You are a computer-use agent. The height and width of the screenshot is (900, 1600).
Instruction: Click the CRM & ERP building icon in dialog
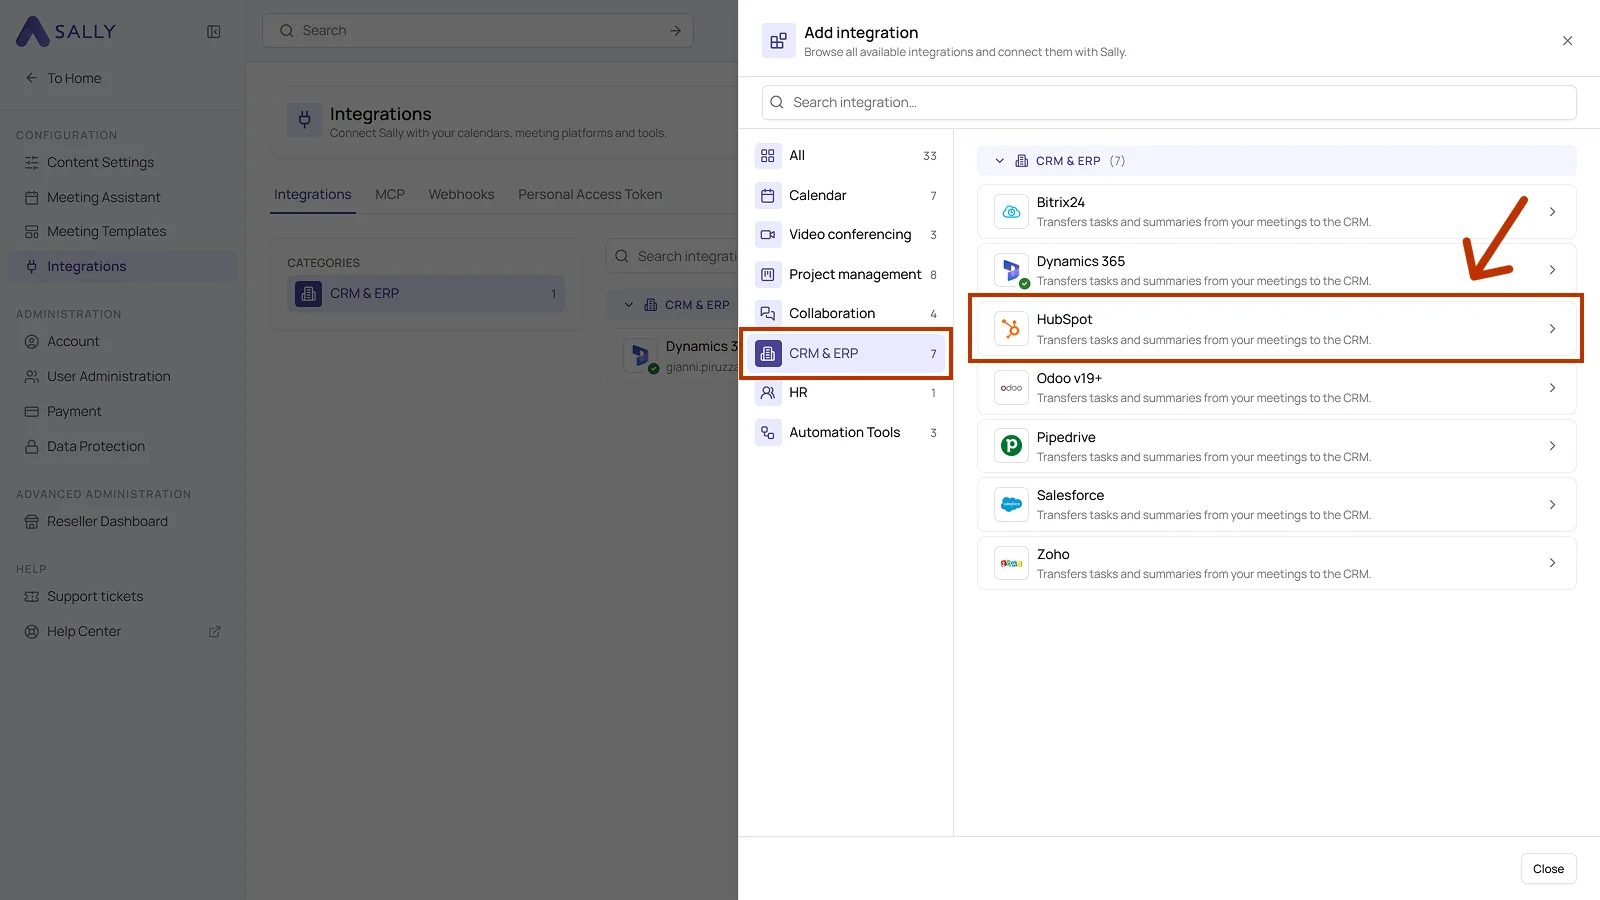768,353
